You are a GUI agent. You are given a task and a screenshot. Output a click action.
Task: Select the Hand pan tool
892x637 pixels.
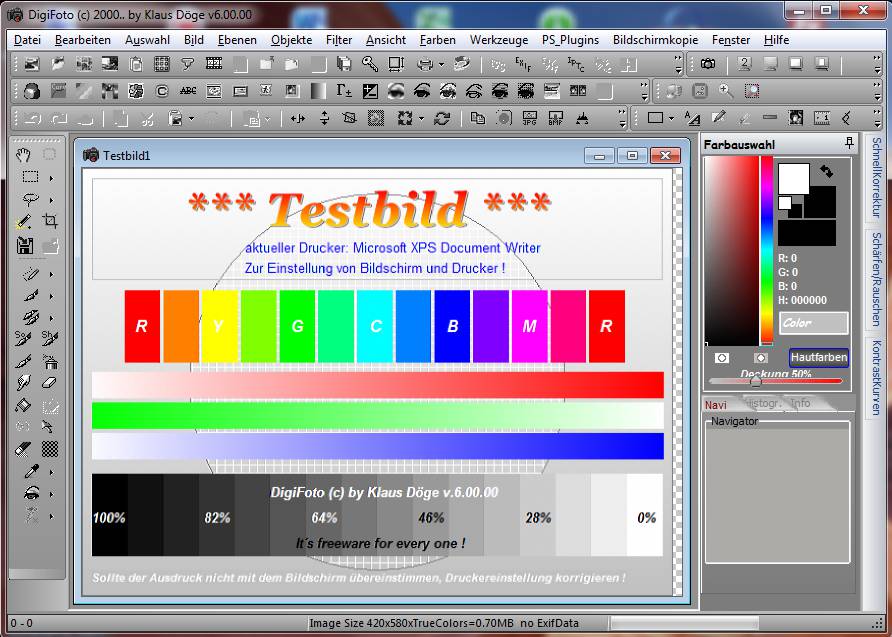pyautogui.click(x=23, y=155)
